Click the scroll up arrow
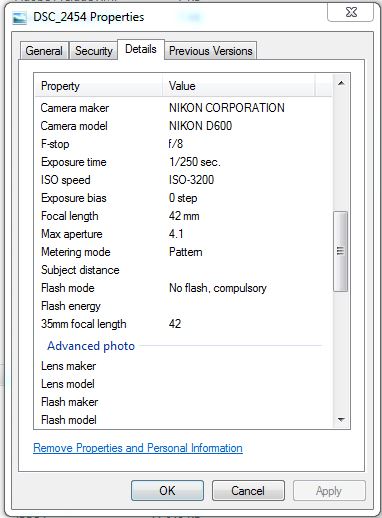Image resolution: width=382 pixels, height=518 pixels. 341,83
